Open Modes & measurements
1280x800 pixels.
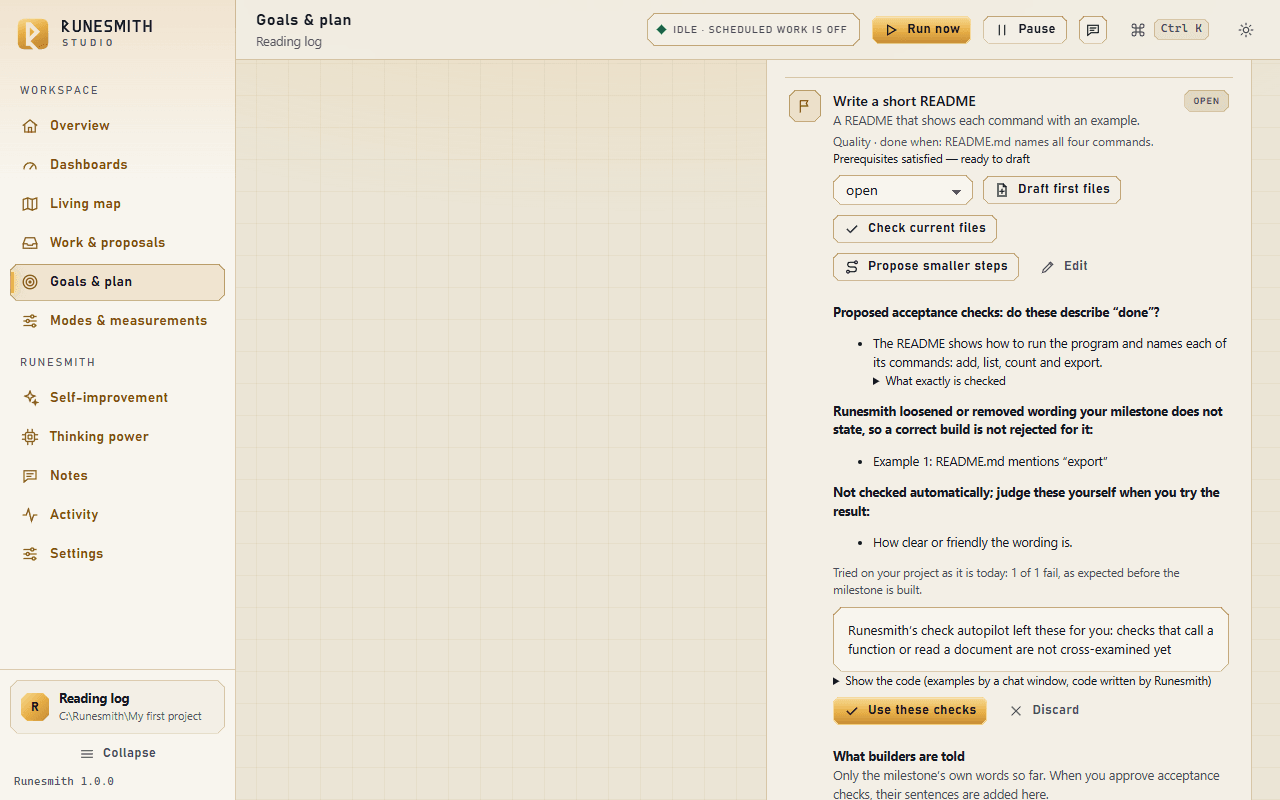(118, 321)
